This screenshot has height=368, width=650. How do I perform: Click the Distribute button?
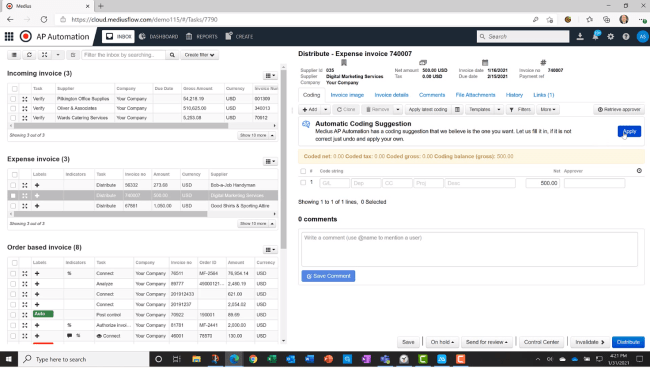pos(628,342)
